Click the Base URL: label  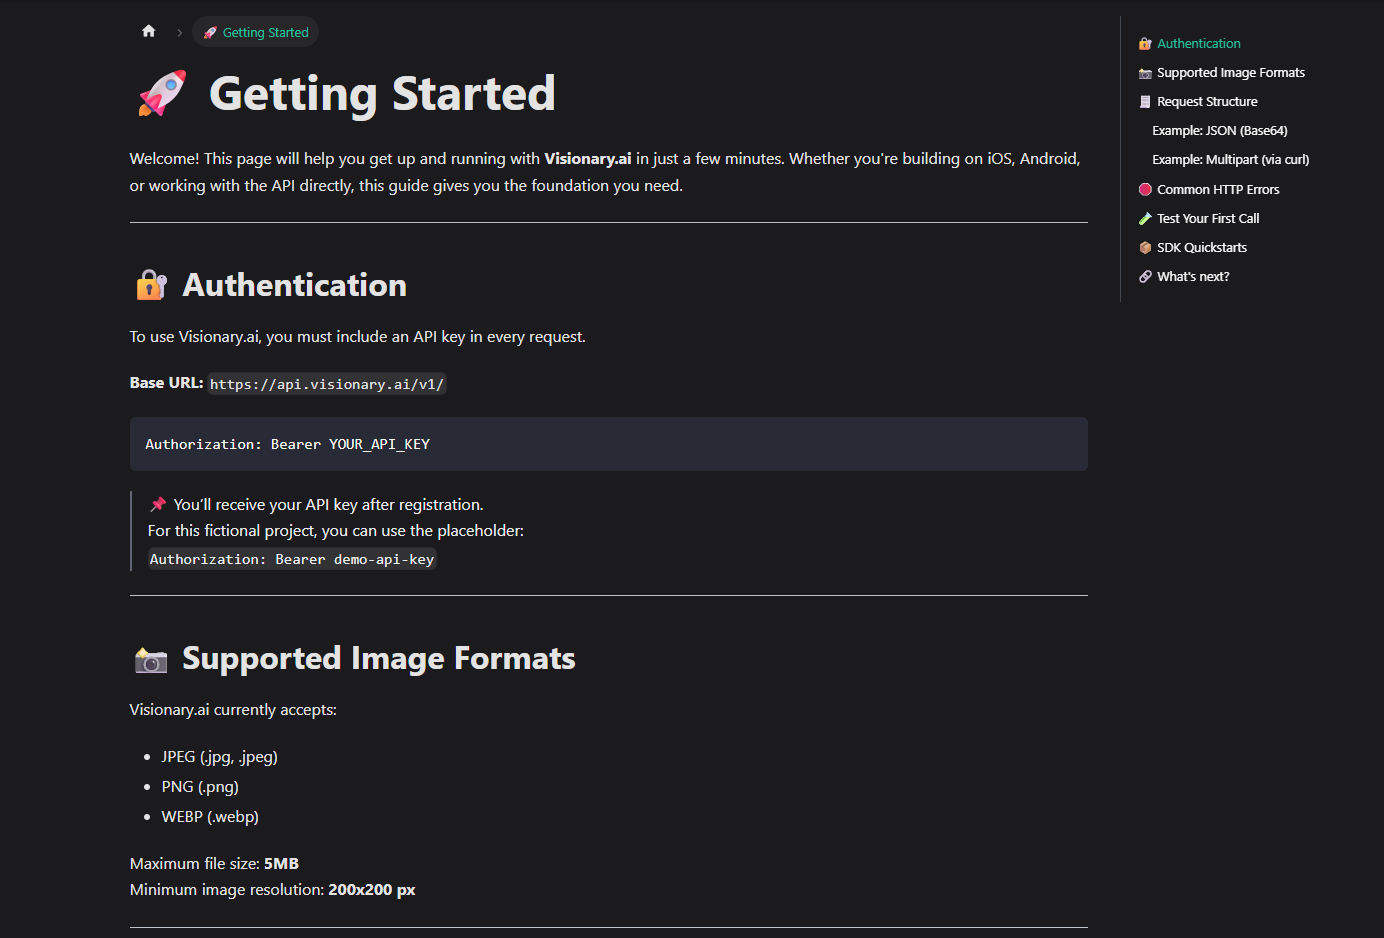click(166, 383)
